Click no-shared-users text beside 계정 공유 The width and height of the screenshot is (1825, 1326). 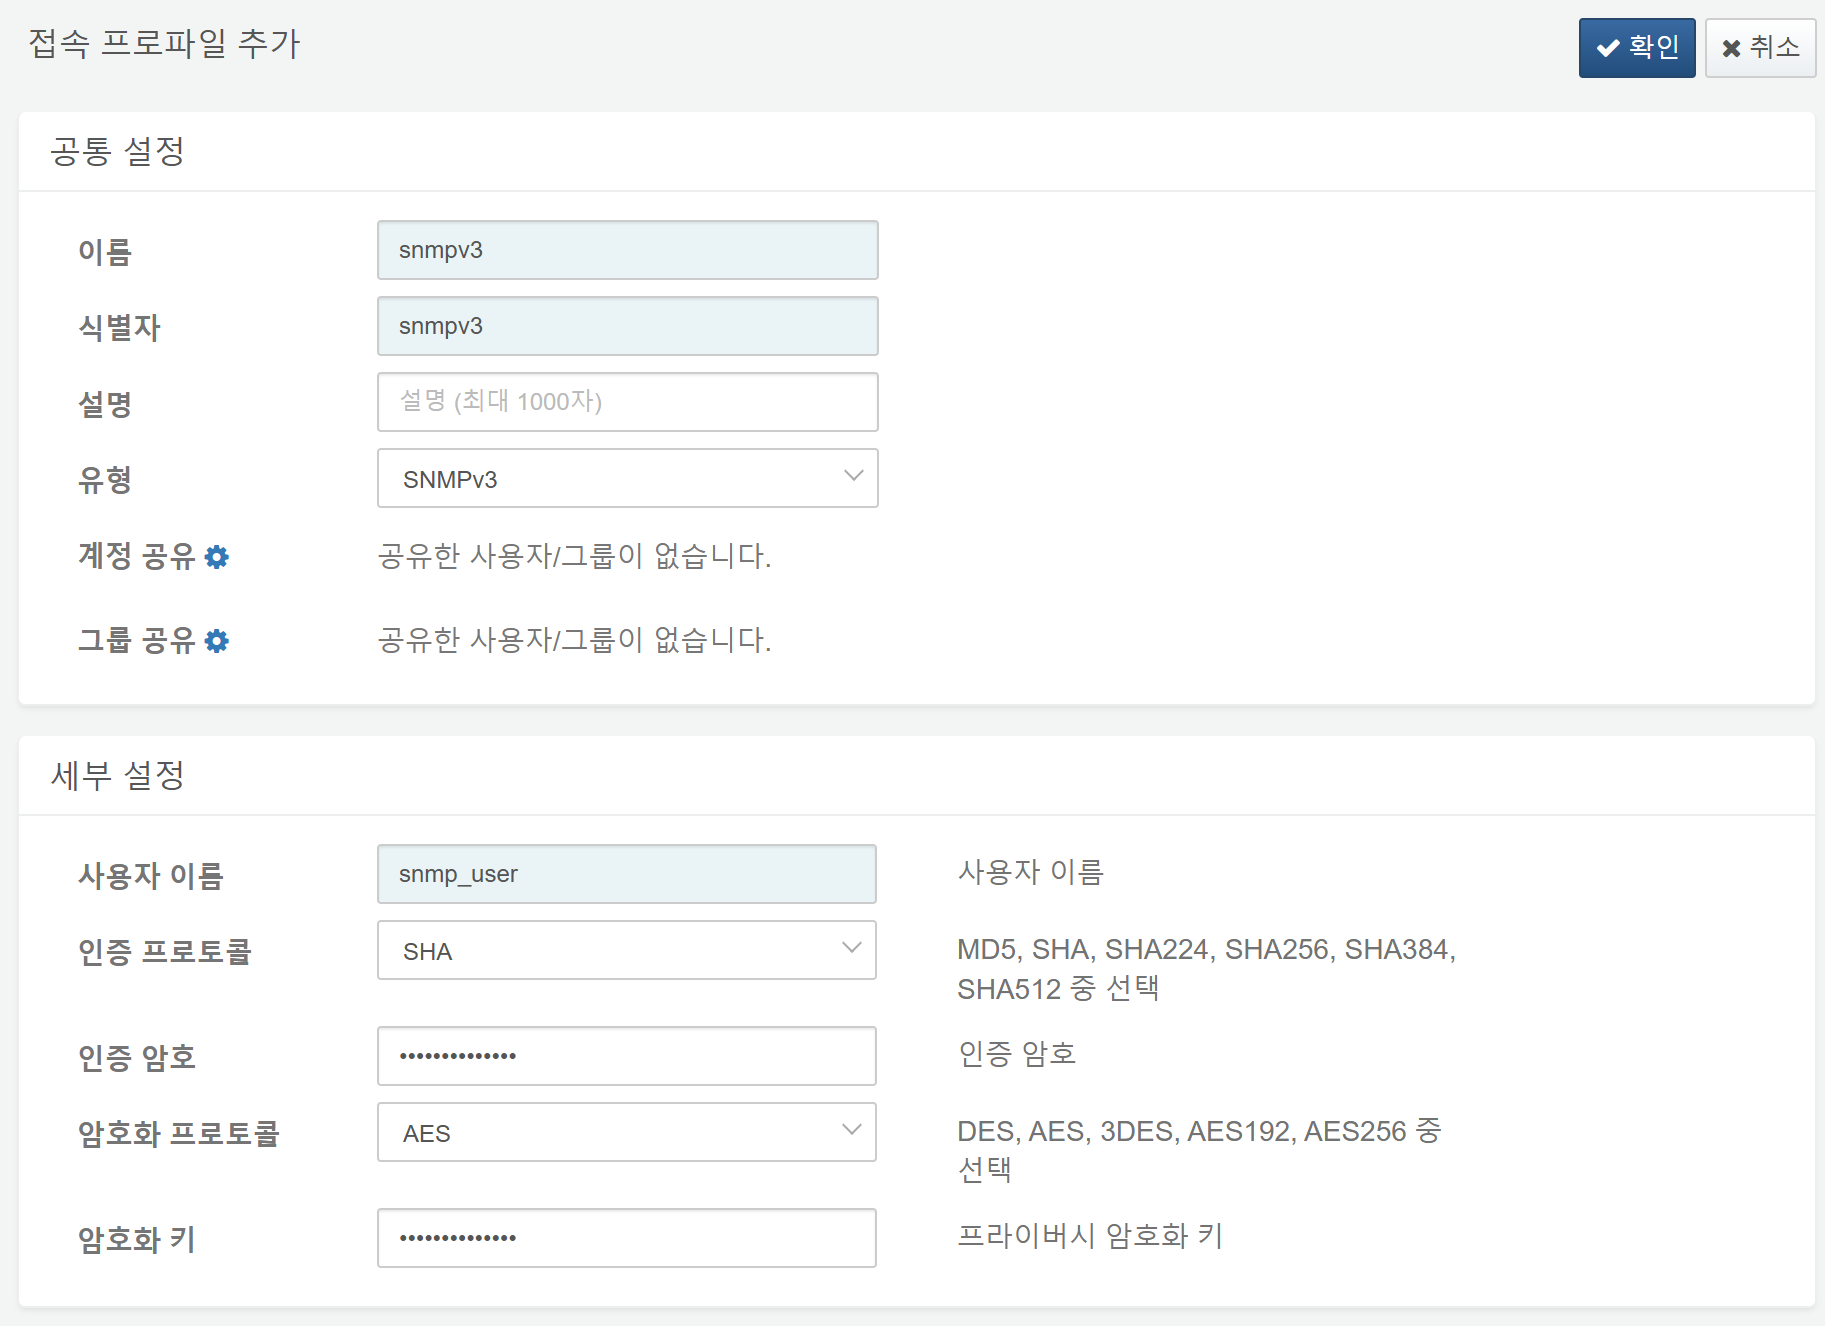tap(574, 556)
